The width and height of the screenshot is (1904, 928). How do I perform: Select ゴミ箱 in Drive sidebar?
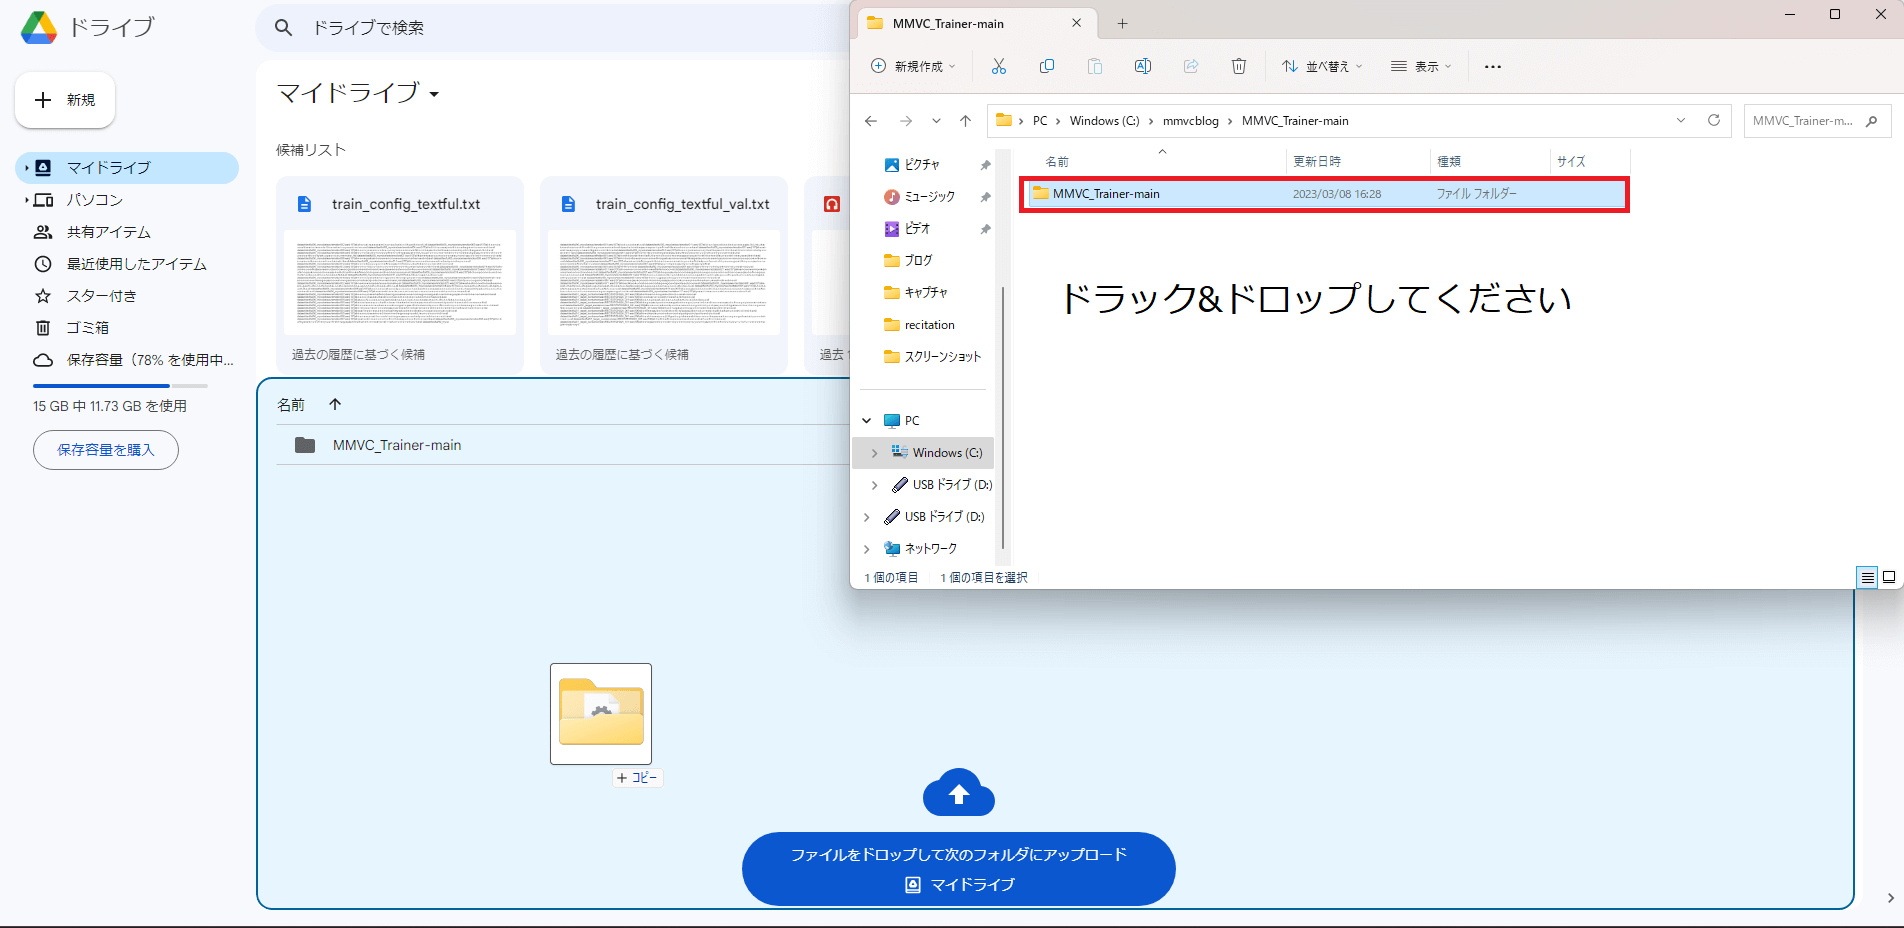coord(87,328)
